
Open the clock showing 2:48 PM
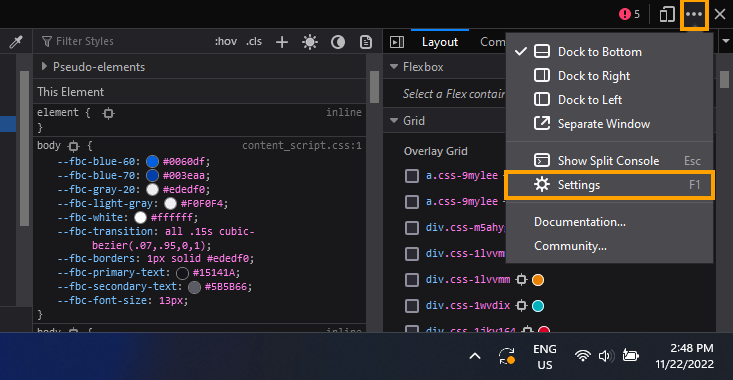[685, 356]
